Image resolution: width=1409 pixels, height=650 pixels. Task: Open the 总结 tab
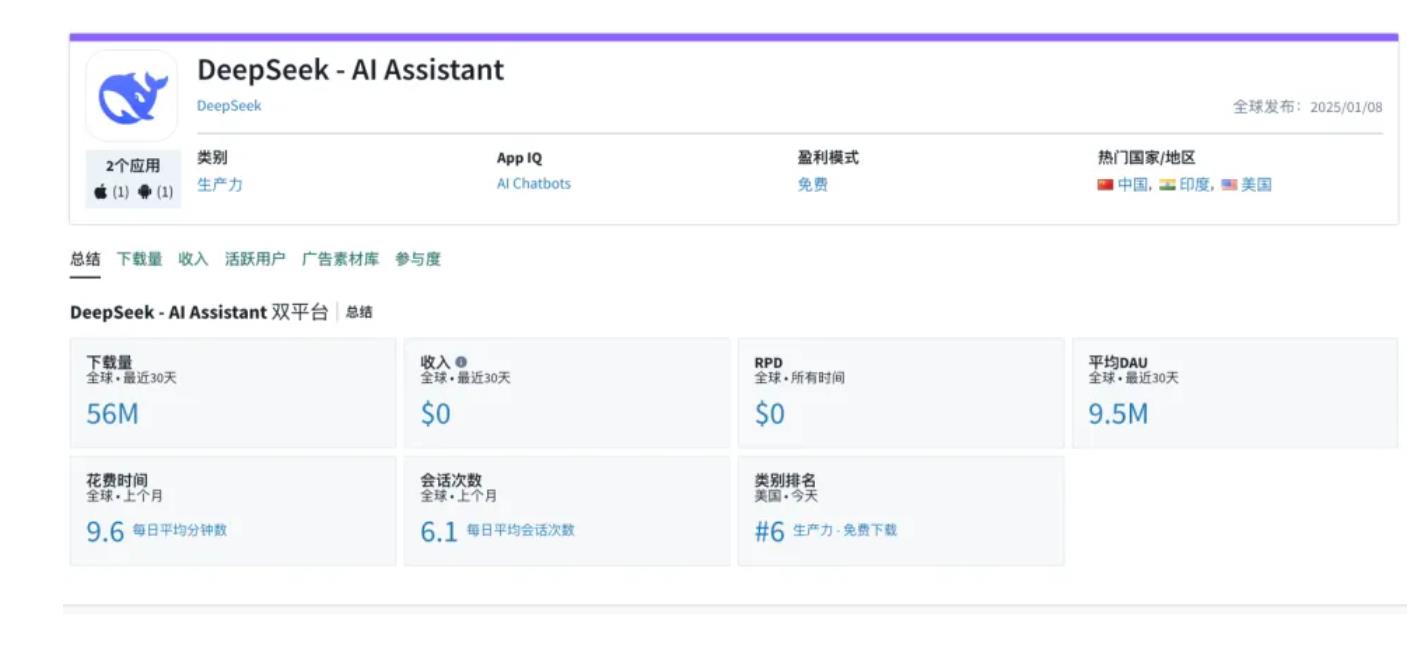[85, 259]
